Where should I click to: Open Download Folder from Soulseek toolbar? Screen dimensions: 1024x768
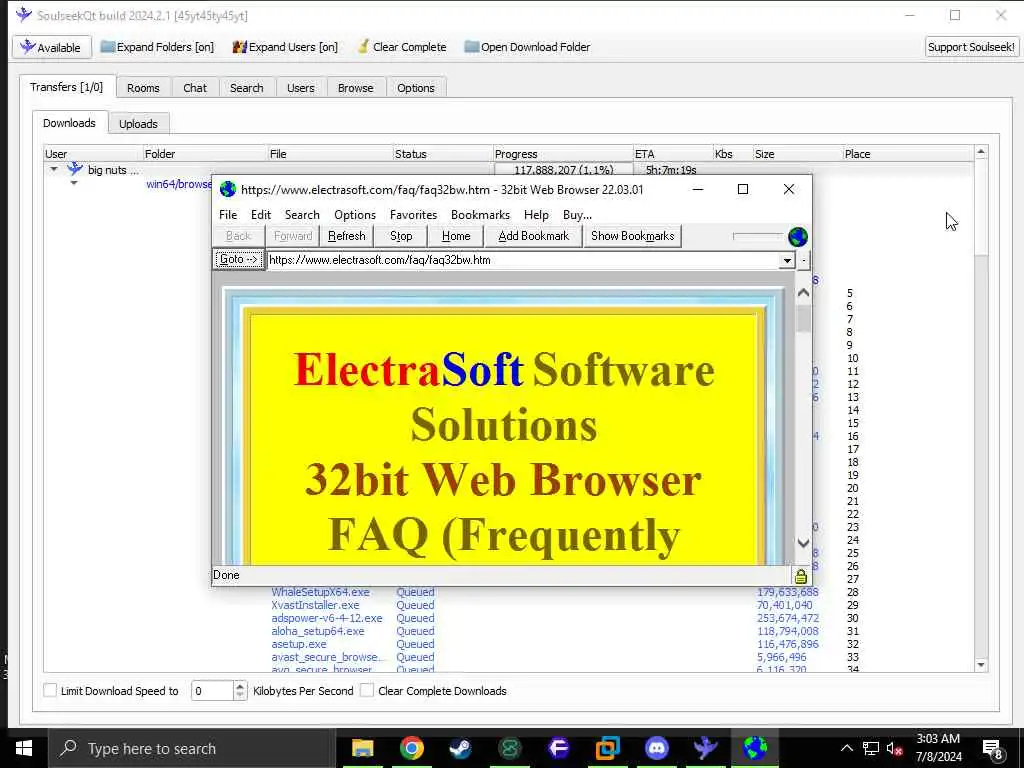[527, 47]
